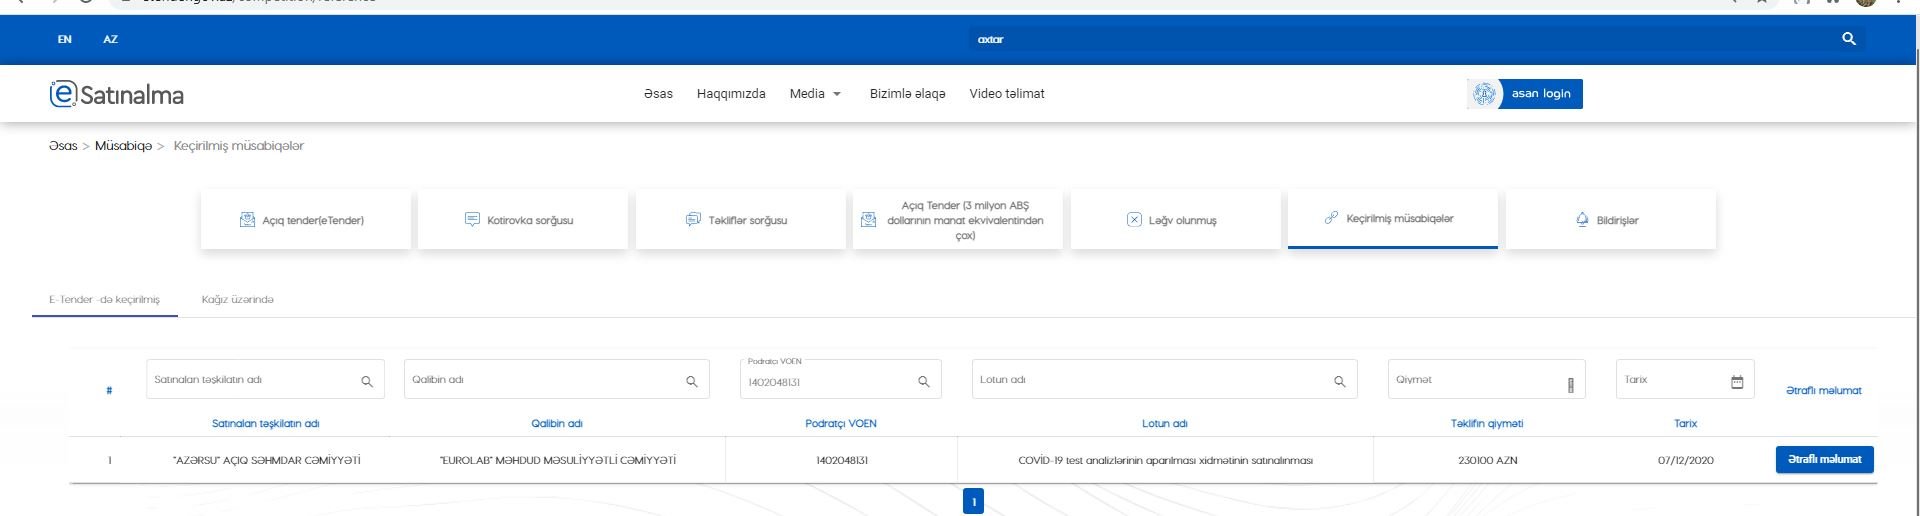
Task: Click the Ləğv olunmuş cancel icon
Action: (x=1134, y=220)
